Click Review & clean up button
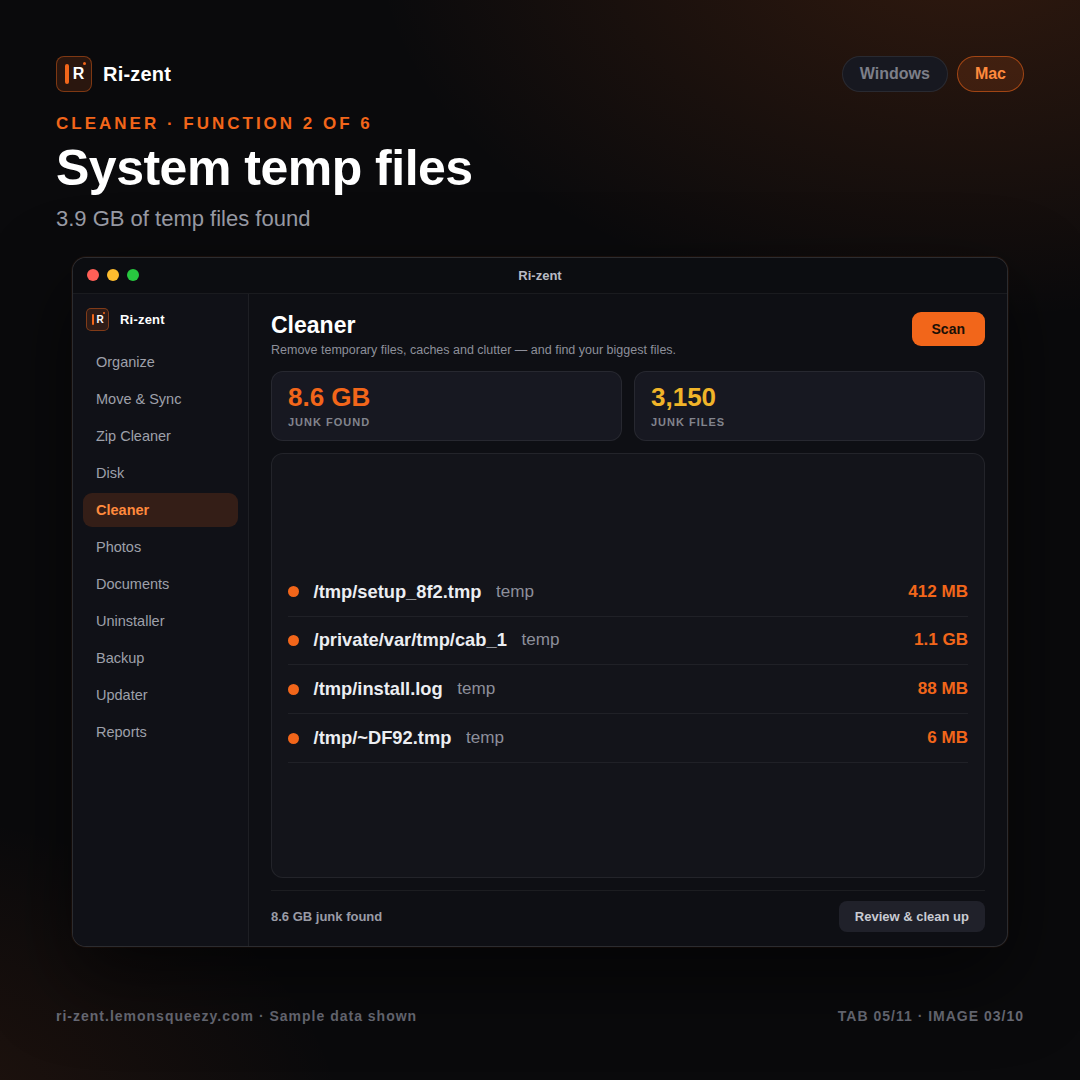 tap(911, 917)
